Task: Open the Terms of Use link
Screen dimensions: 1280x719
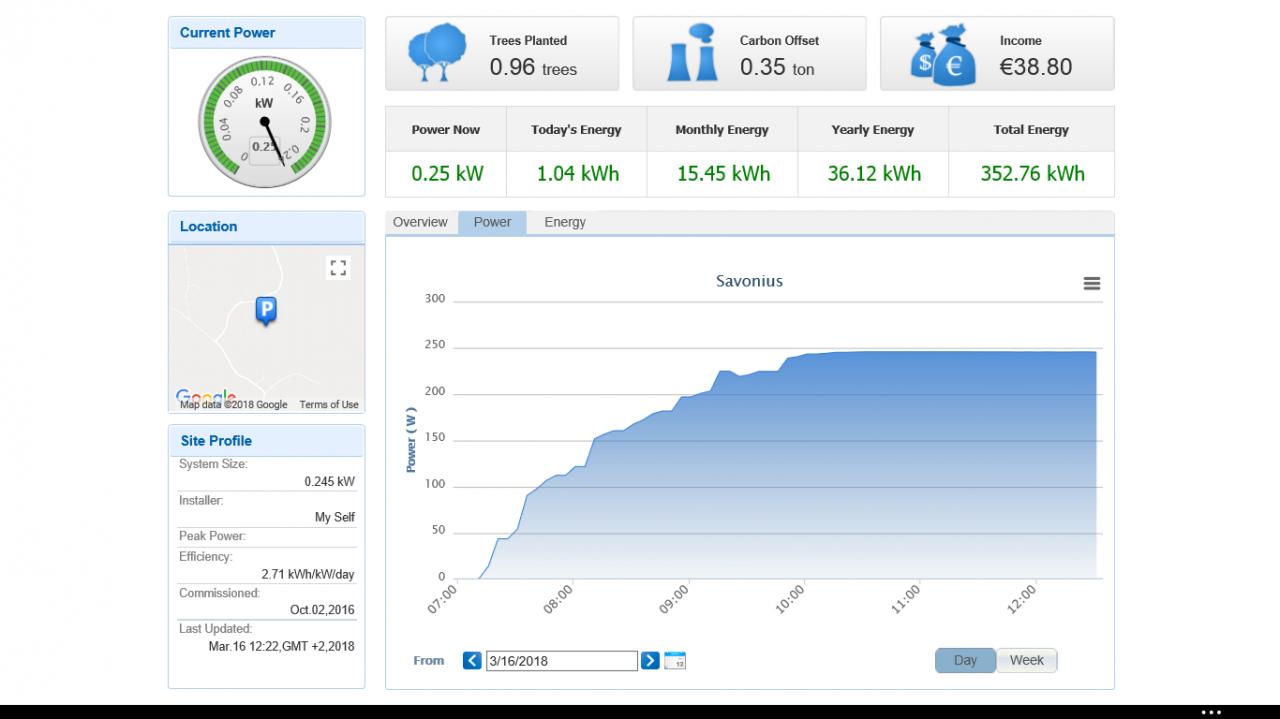Action: pos(329,405)
